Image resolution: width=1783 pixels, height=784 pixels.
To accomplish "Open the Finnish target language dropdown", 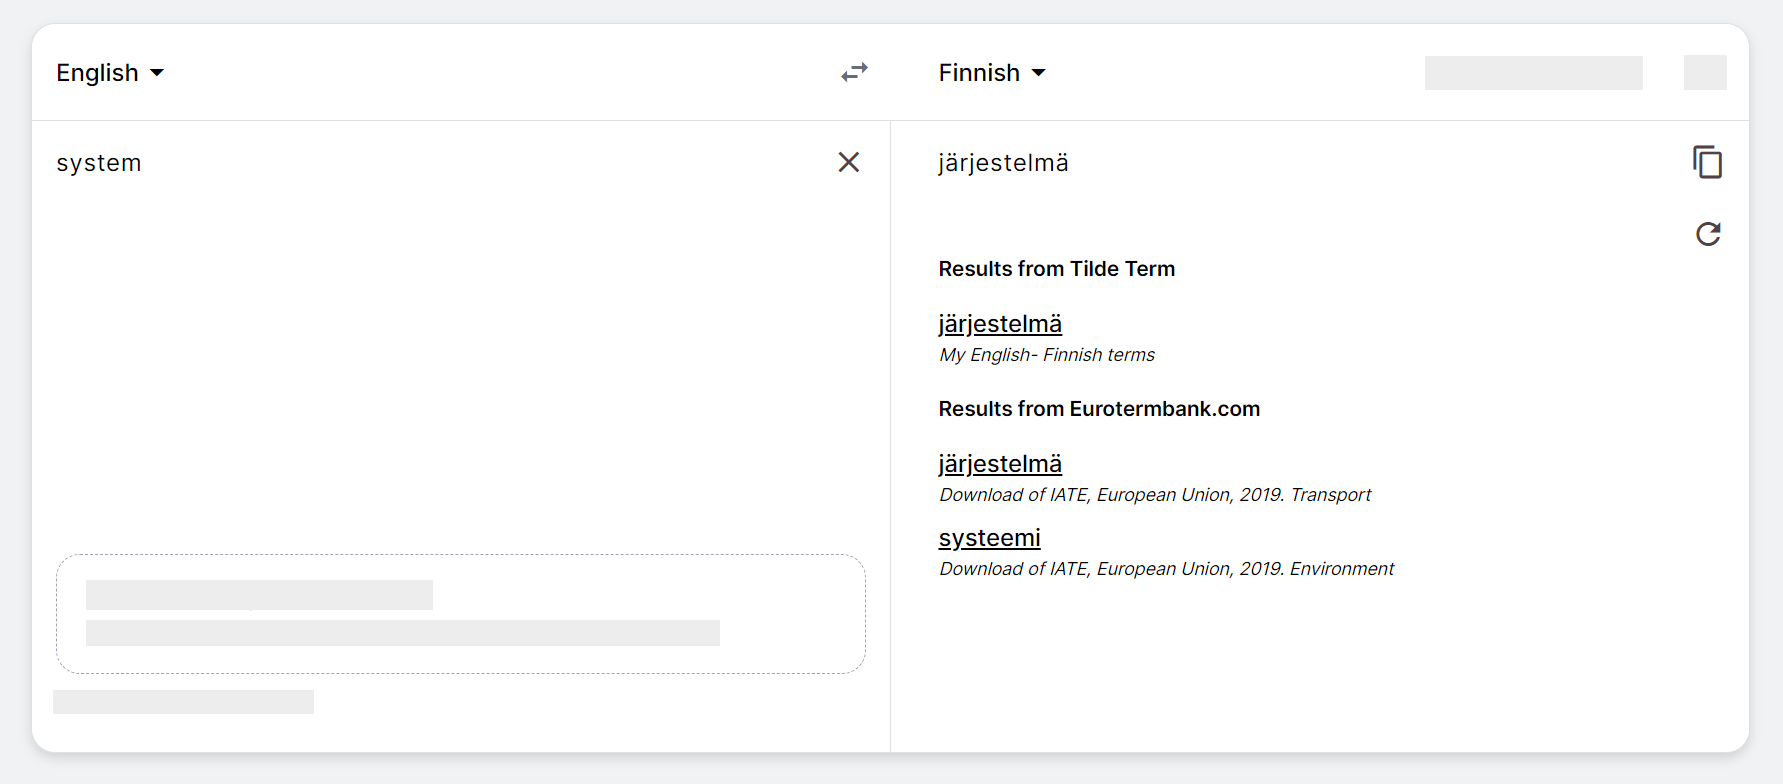I will (992, 73).
